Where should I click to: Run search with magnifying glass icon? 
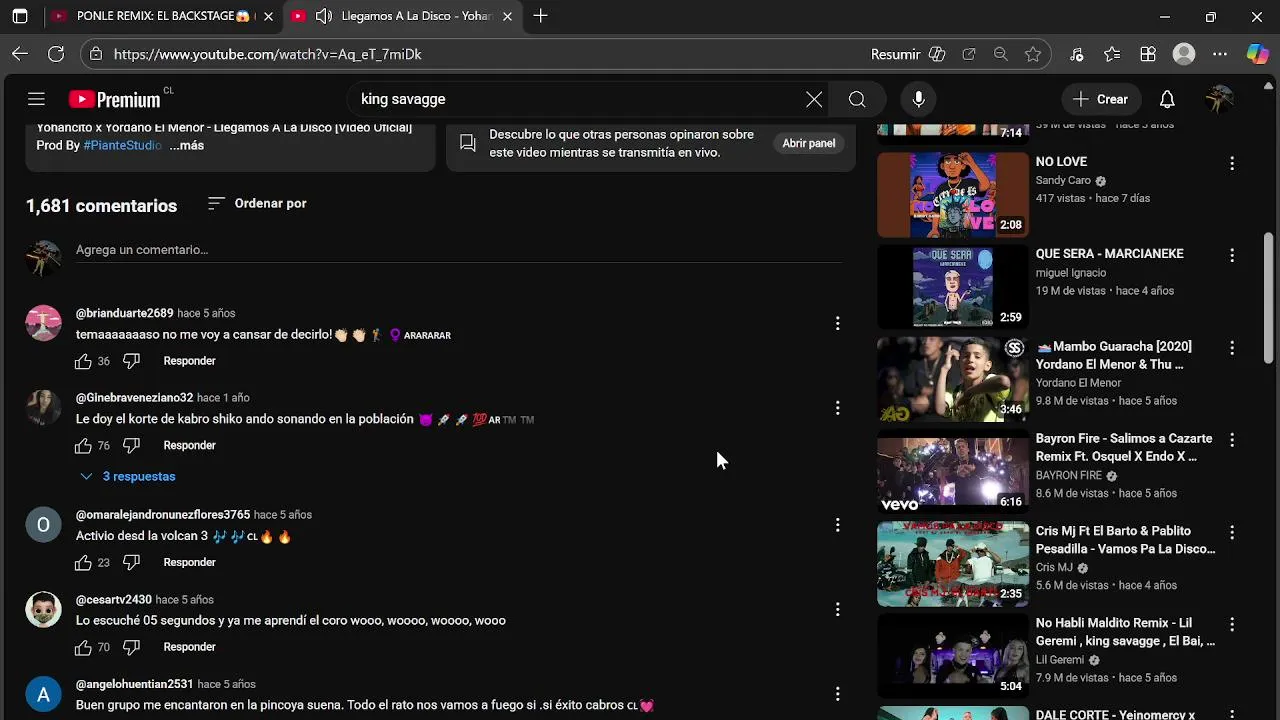(857, 99)
